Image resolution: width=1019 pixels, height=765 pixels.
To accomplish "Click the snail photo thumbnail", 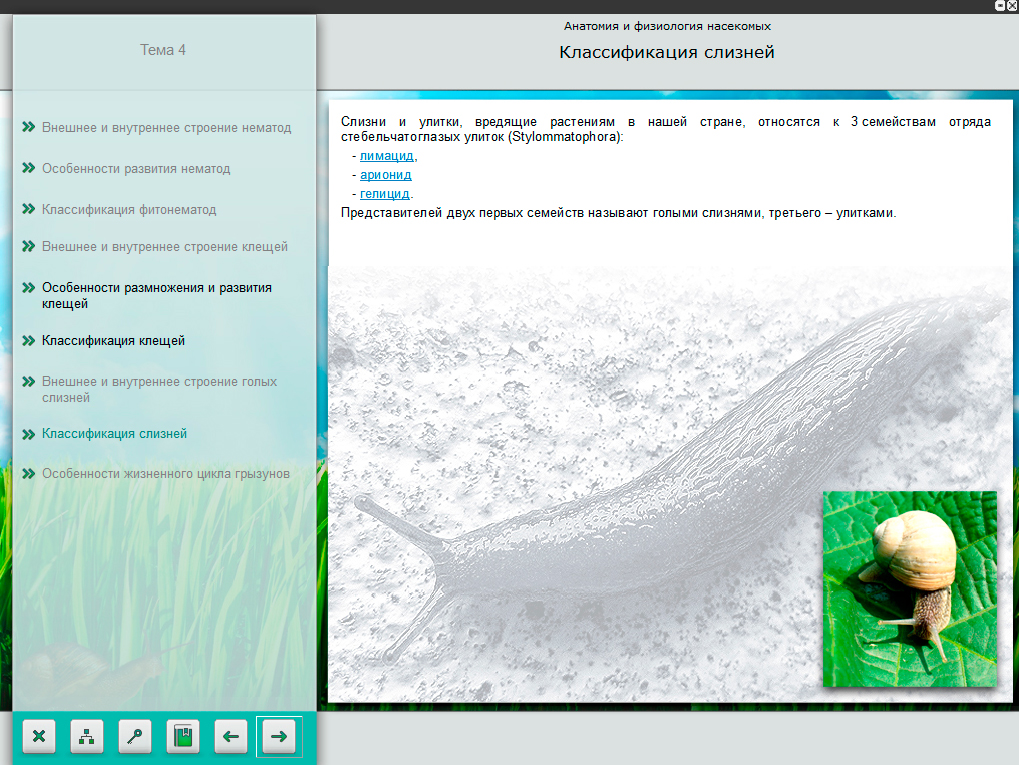I will tap(909, 588).
